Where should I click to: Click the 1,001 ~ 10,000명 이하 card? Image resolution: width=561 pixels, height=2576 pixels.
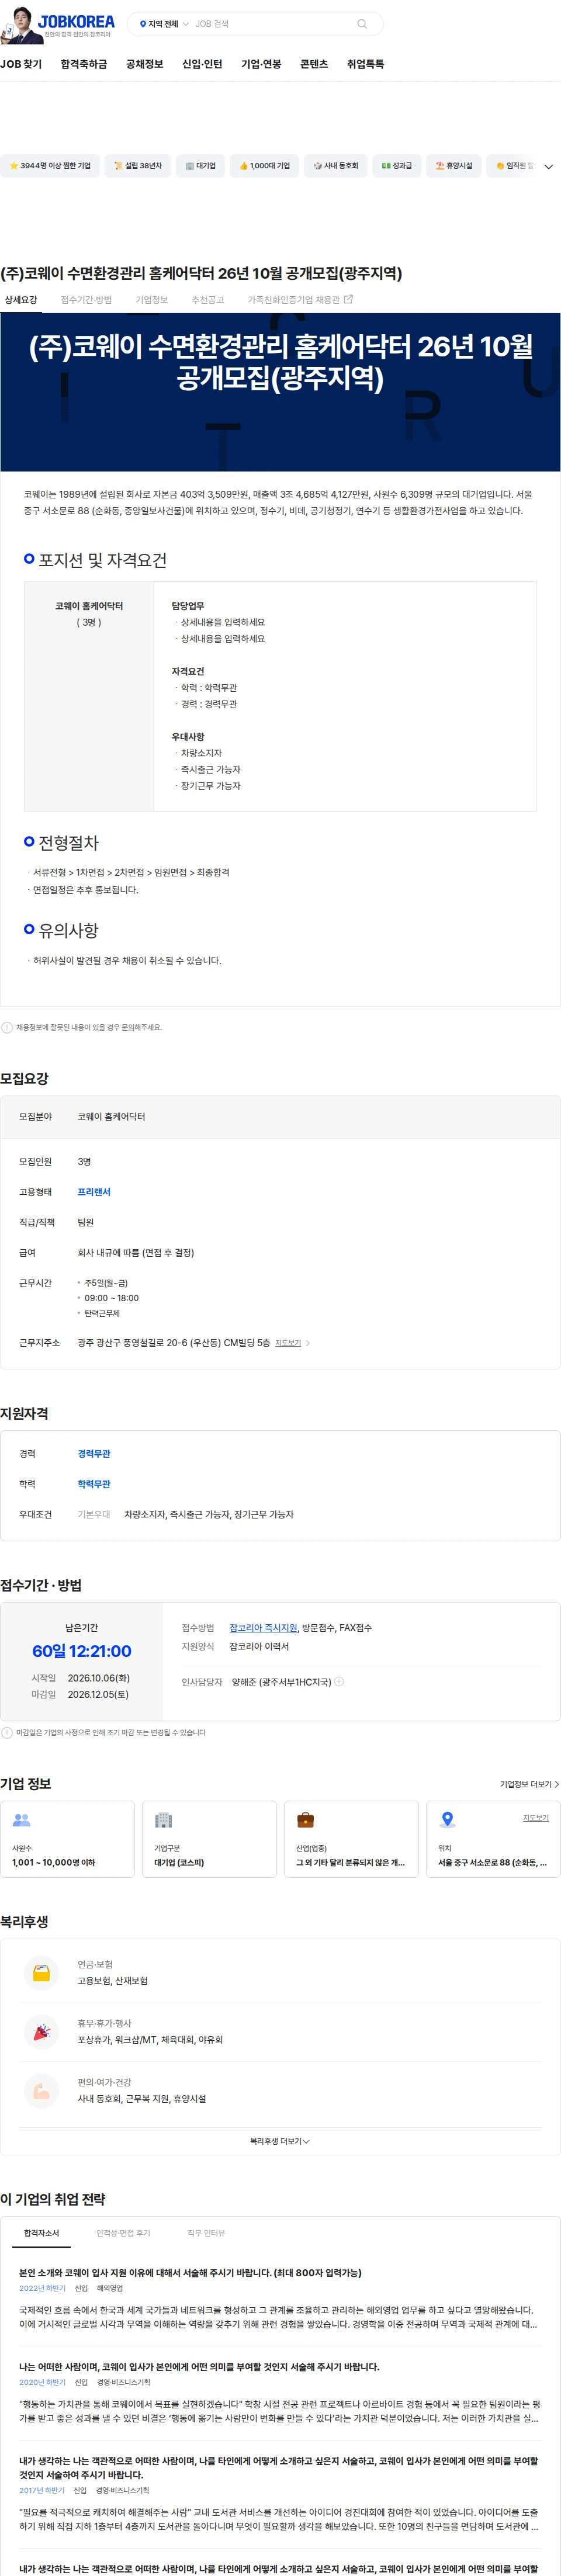pyautogui.click(x=67, y=1839)
